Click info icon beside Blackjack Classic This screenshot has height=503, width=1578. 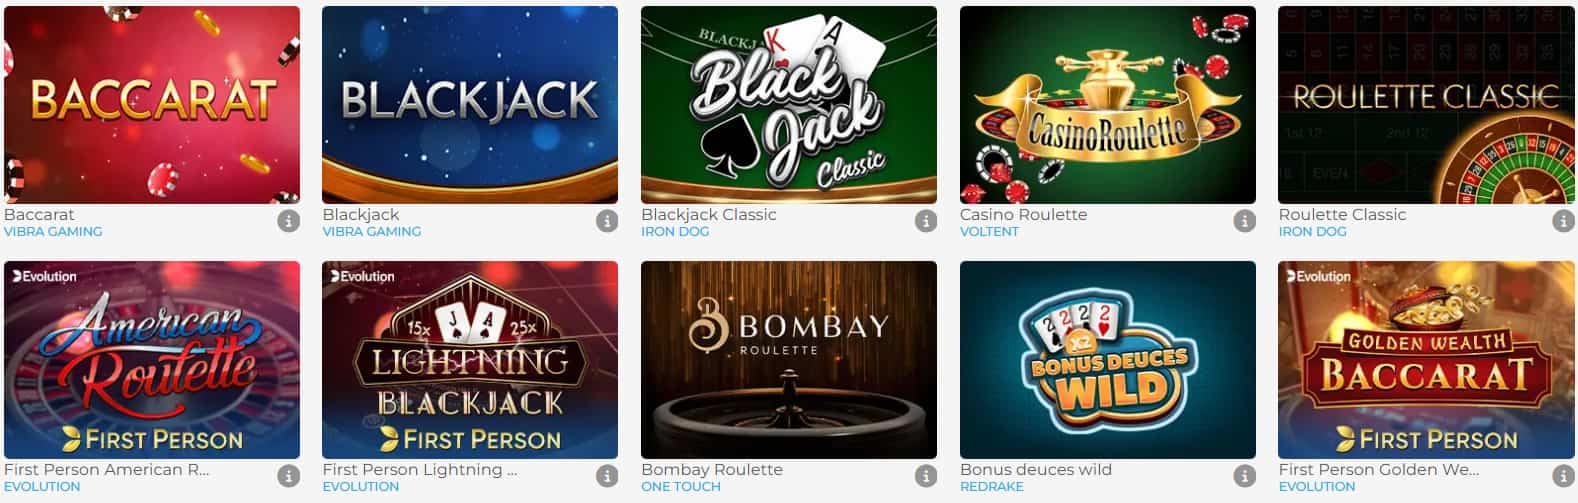point(926,221)
